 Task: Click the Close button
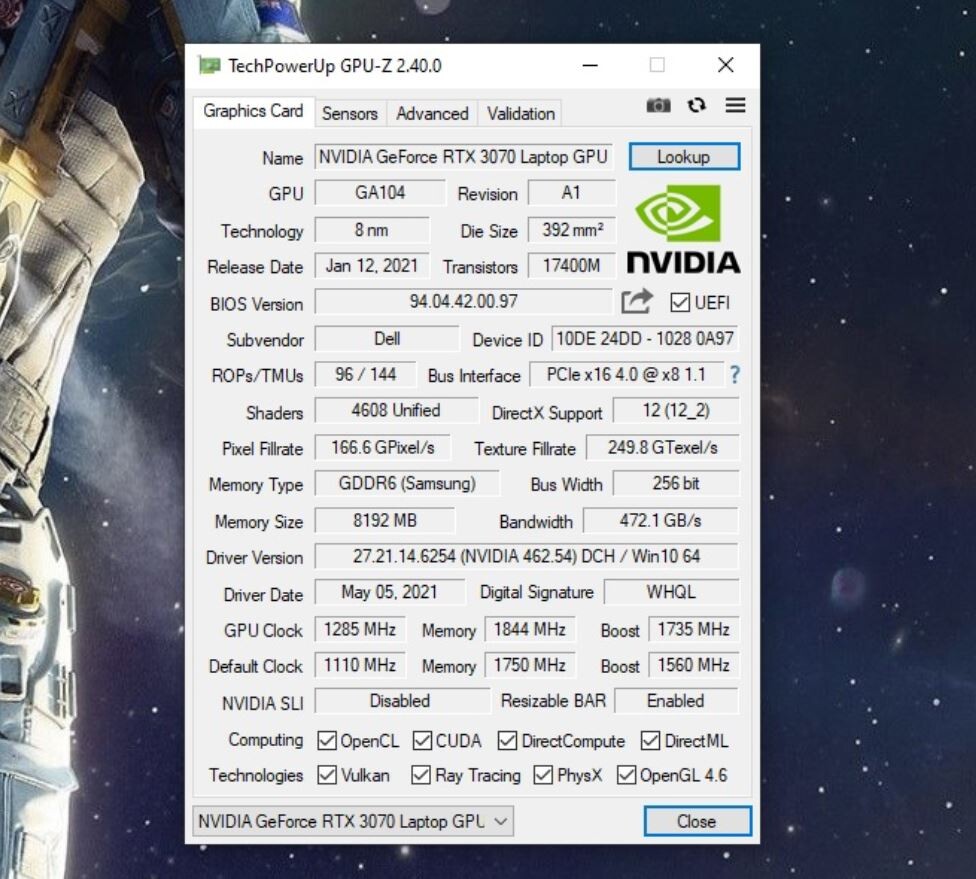[x=697, y=821]
